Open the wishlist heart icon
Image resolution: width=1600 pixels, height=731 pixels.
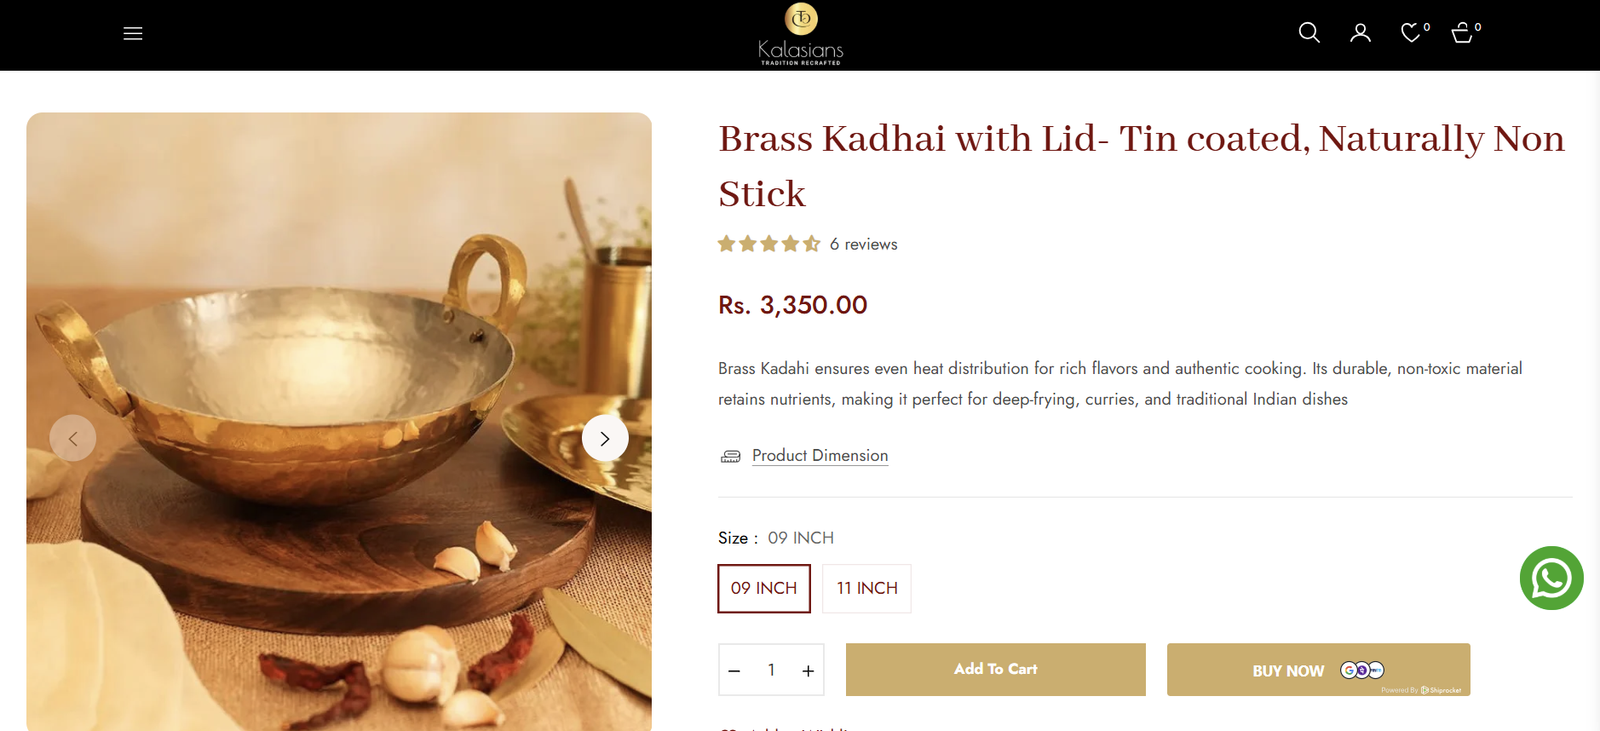pos(1411,33)
